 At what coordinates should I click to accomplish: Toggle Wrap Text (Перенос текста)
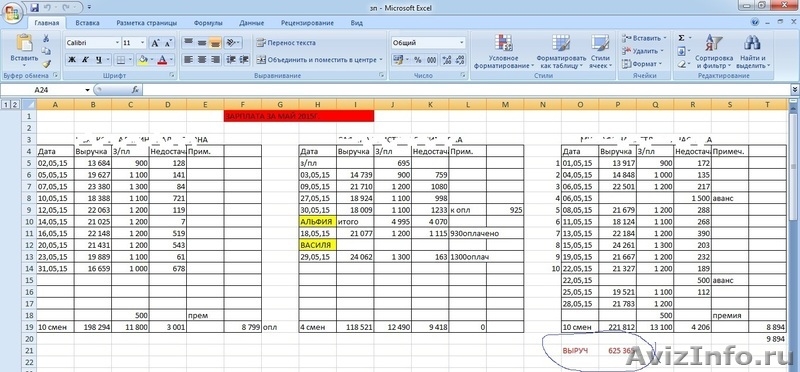point(286,43)
